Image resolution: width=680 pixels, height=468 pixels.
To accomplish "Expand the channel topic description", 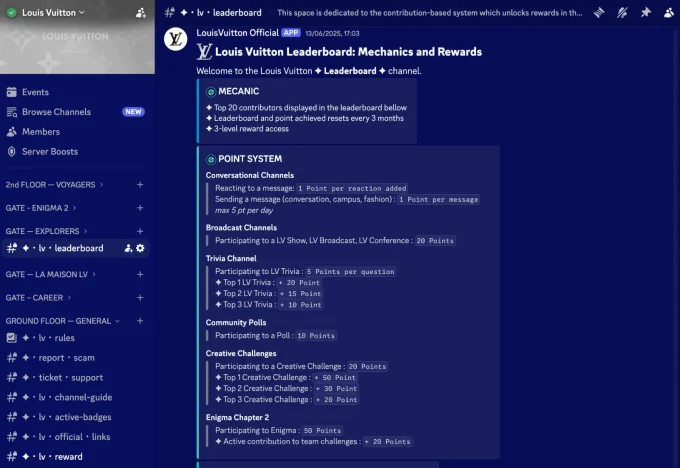I will point(429,13).
